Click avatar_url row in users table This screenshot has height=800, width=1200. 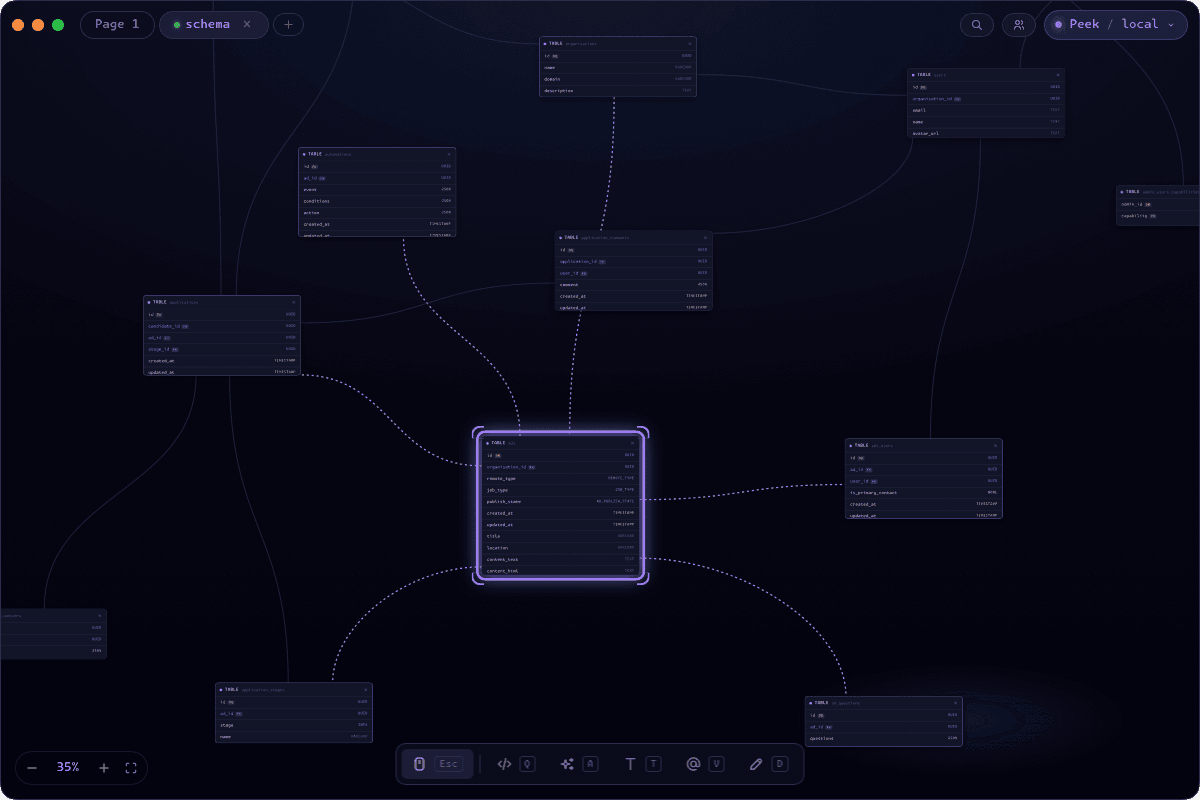coord(986,133)
